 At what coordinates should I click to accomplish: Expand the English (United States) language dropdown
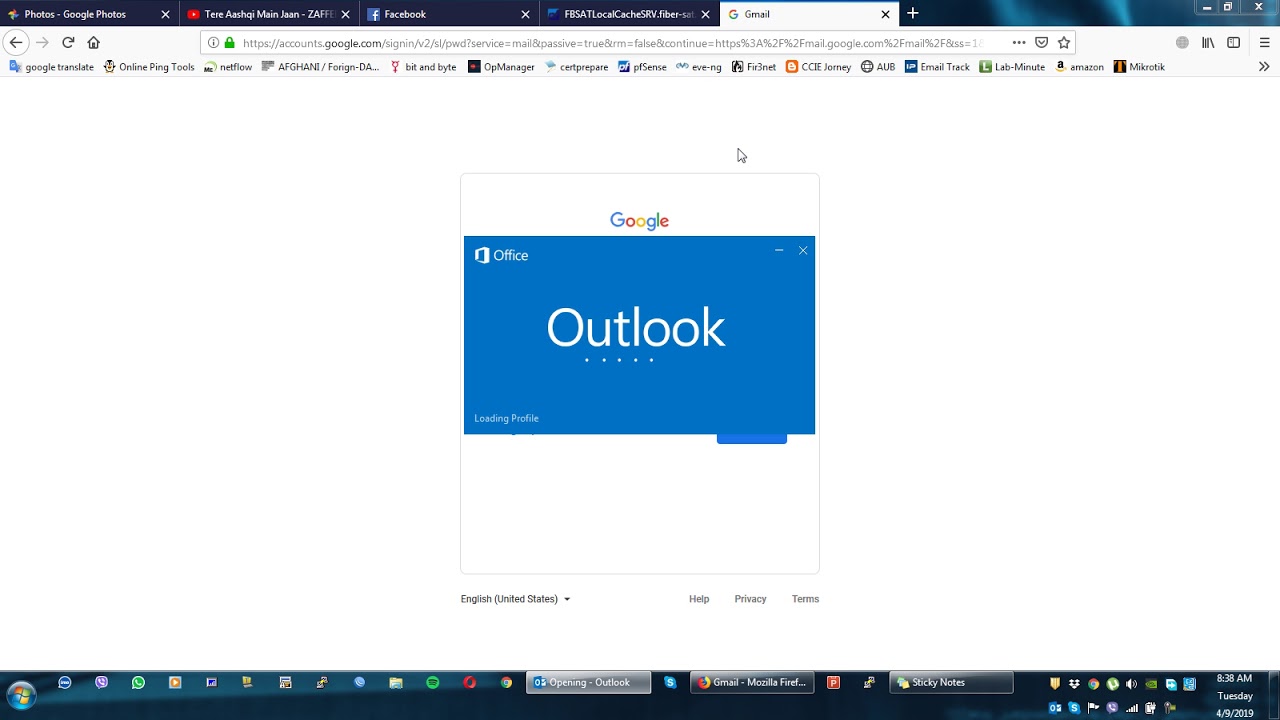[515, 599]
